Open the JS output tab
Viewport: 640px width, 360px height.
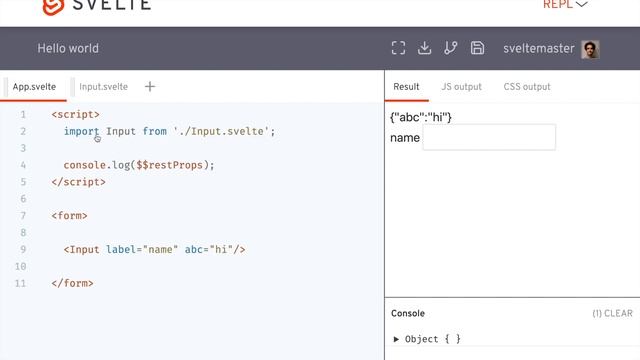click(x=461, y=87)
